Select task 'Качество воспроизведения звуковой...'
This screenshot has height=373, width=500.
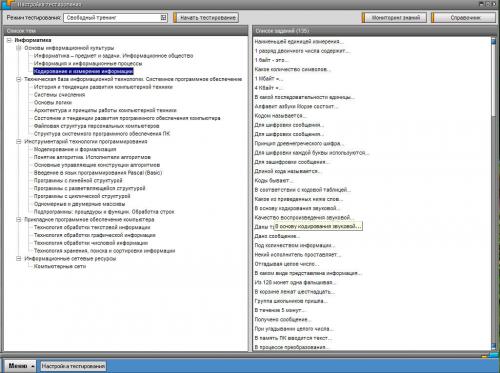tap(304, 217)
